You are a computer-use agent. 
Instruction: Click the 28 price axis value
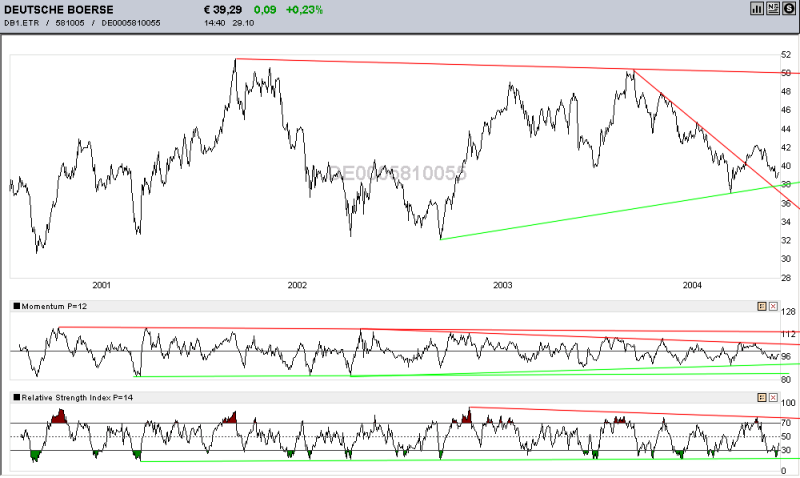[x=786, y=278]
